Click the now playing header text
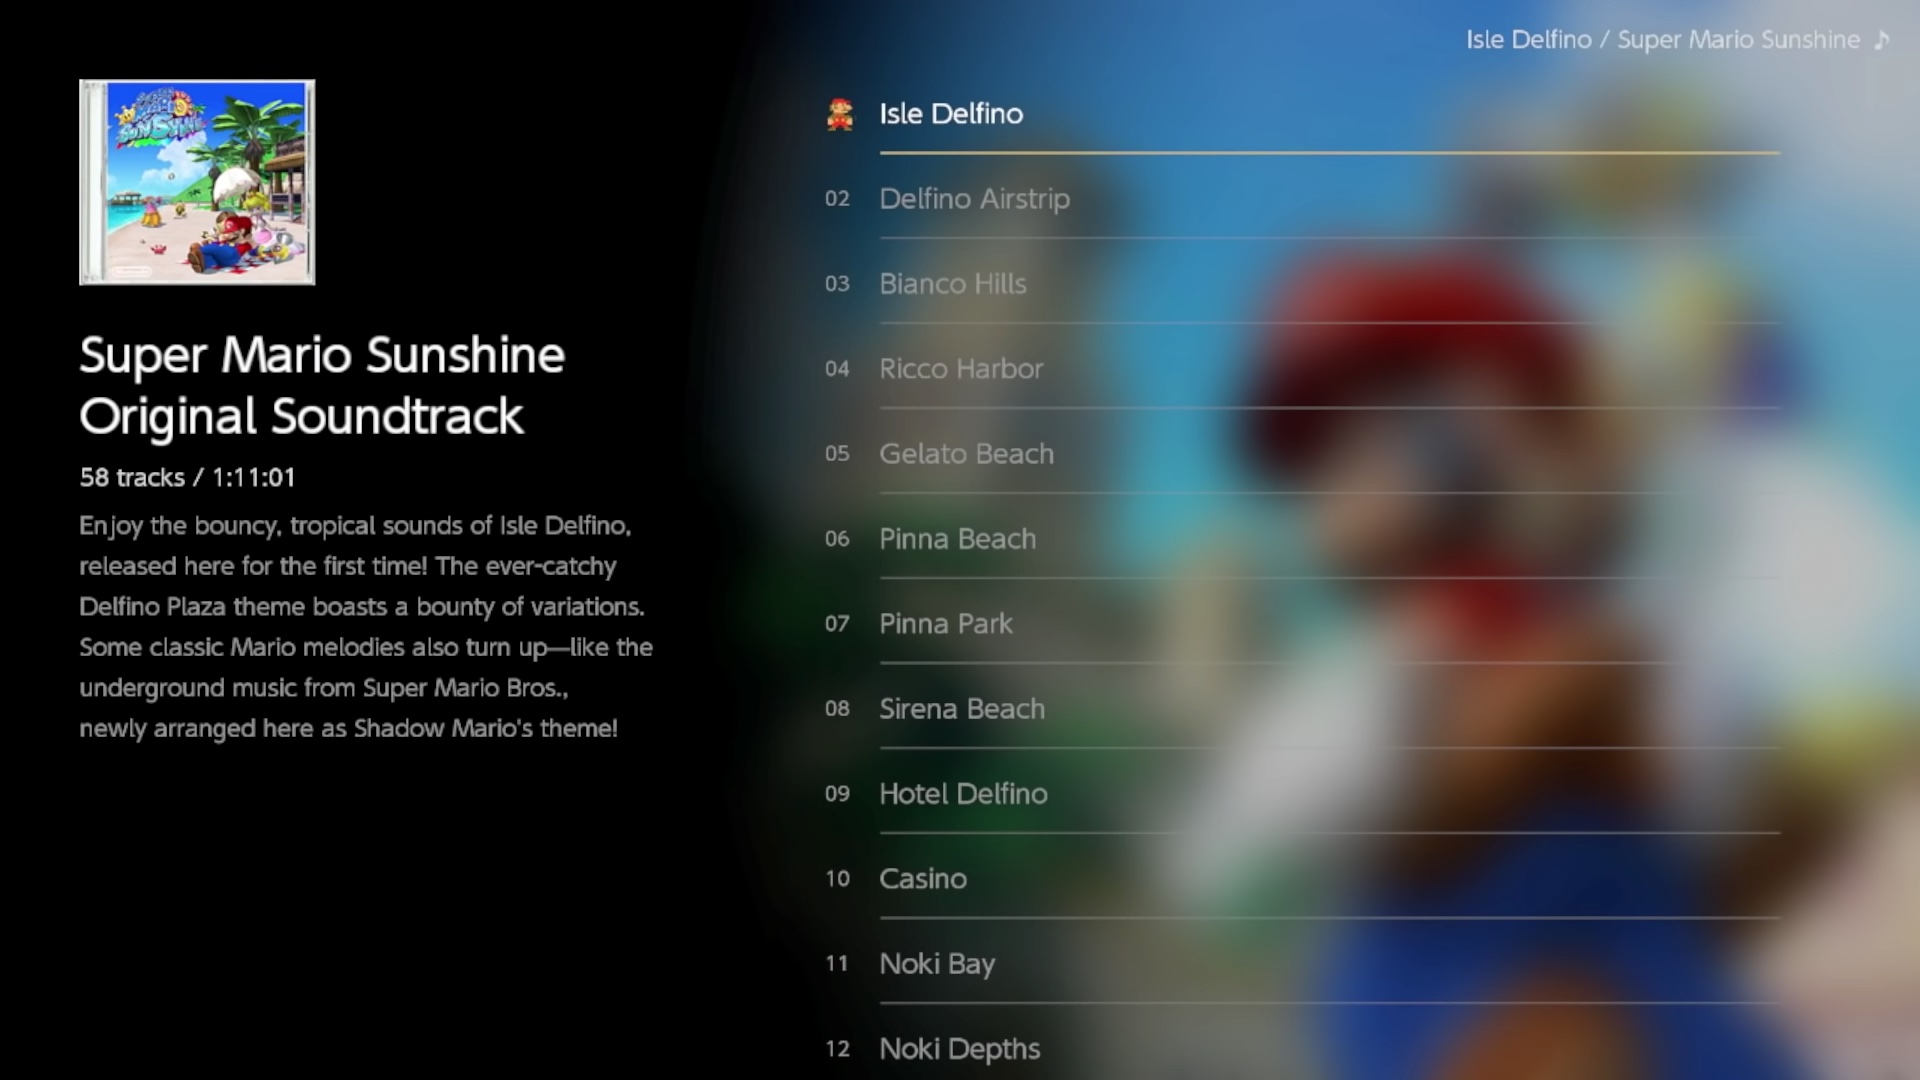Image resolution: width=1920 pixels, height=1080 pixels. click(x=1662, y=40)
